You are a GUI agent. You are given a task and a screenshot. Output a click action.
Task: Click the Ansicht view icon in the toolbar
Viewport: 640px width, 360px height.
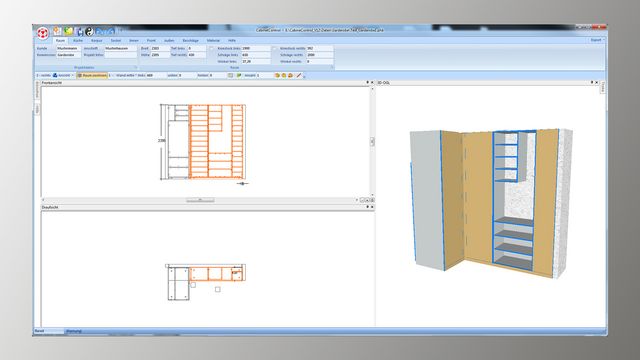[x=55, y=75]
